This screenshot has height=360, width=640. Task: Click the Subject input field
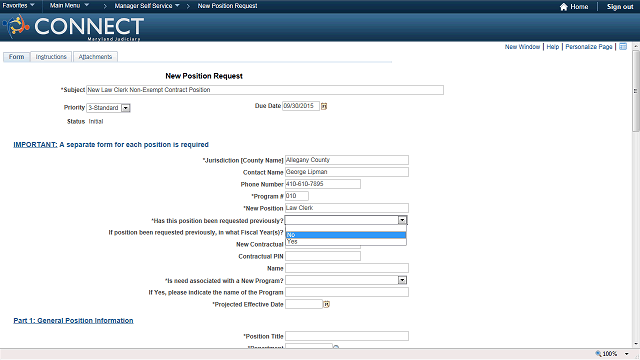click(265, 90)
